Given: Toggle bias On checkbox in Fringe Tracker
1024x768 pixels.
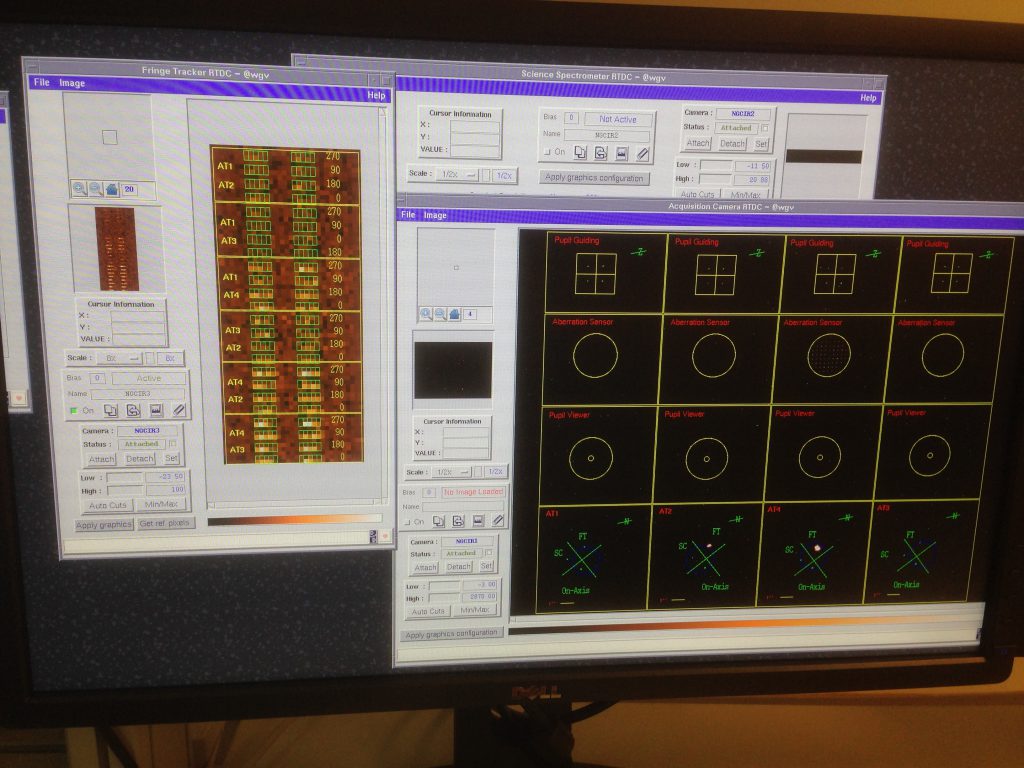Looking at the screenshot, I should coord(74,410).
